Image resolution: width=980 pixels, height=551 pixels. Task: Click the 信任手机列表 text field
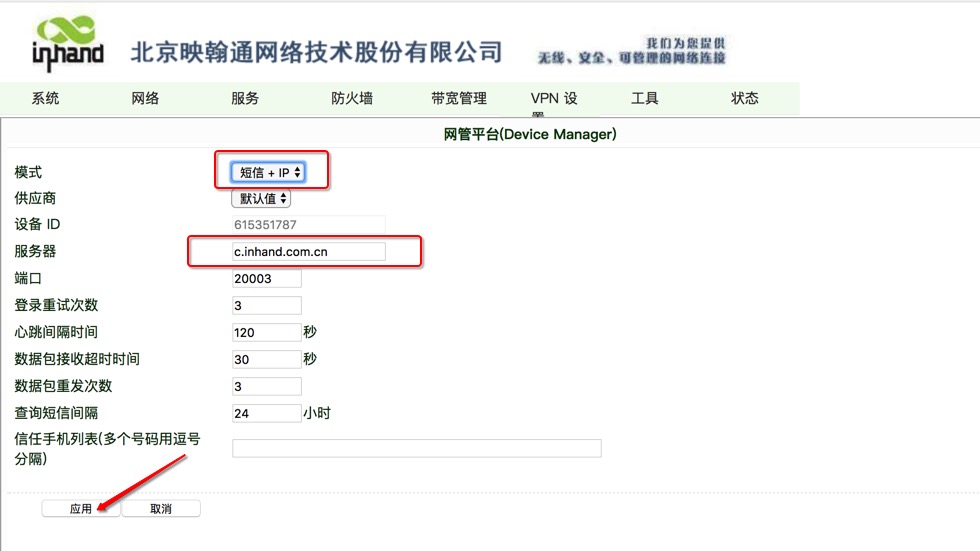click(416, 448)
